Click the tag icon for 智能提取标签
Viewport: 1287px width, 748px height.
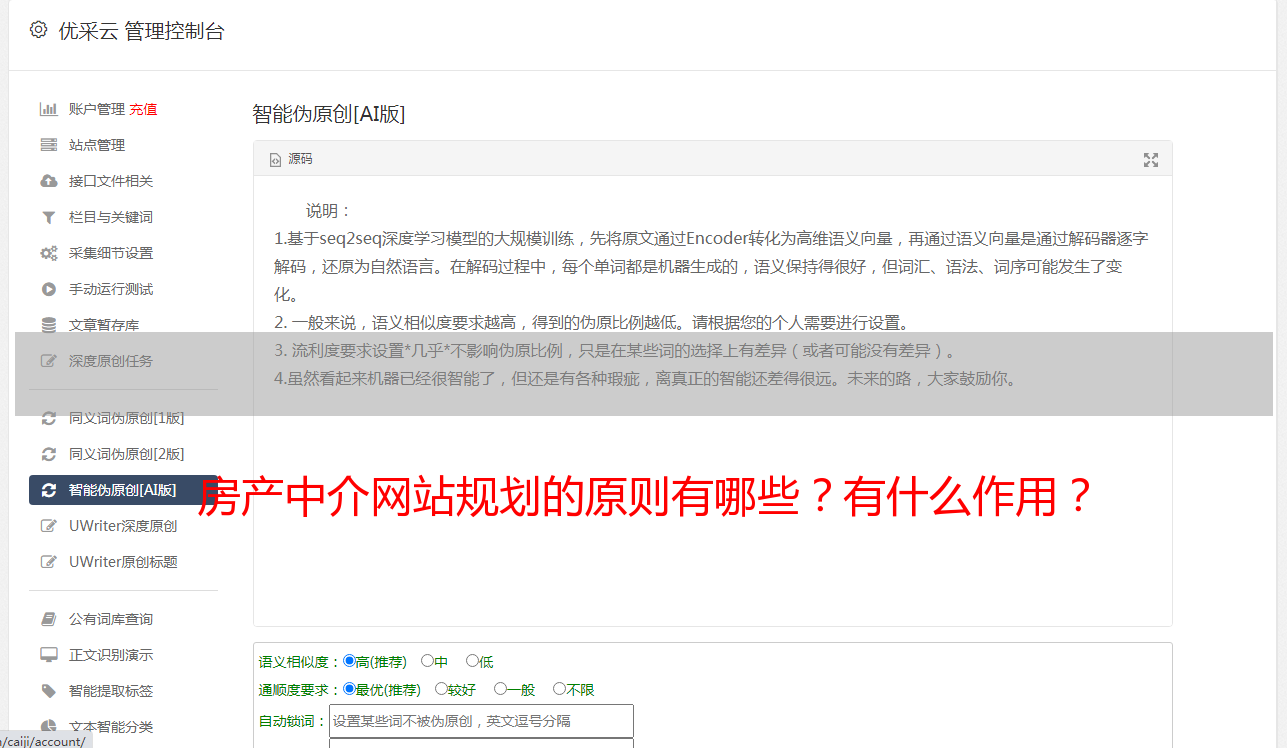point(48,691)
